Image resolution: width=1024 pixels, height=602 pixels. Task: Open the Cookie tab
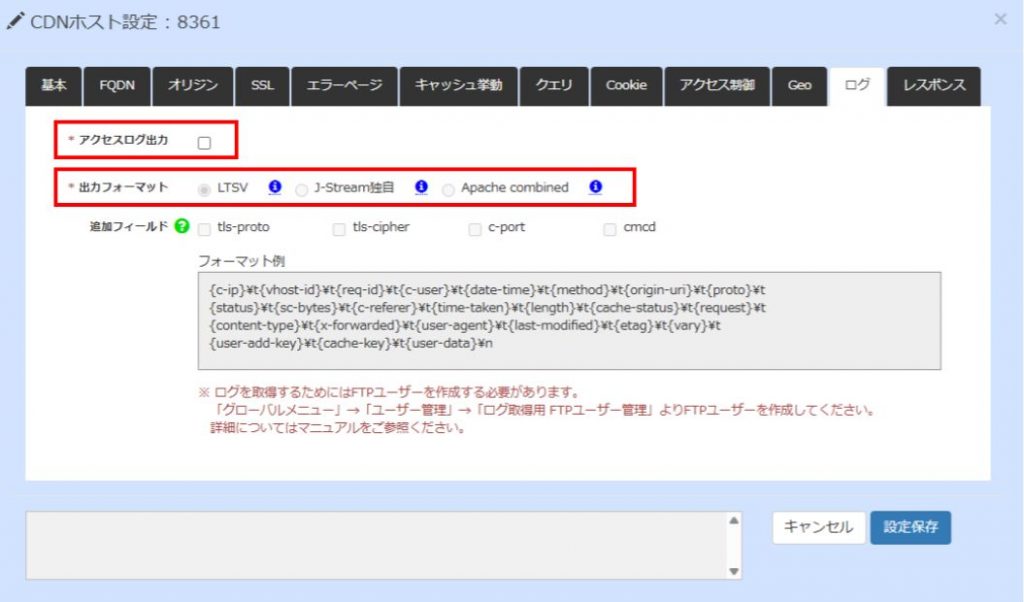point(626,86)
